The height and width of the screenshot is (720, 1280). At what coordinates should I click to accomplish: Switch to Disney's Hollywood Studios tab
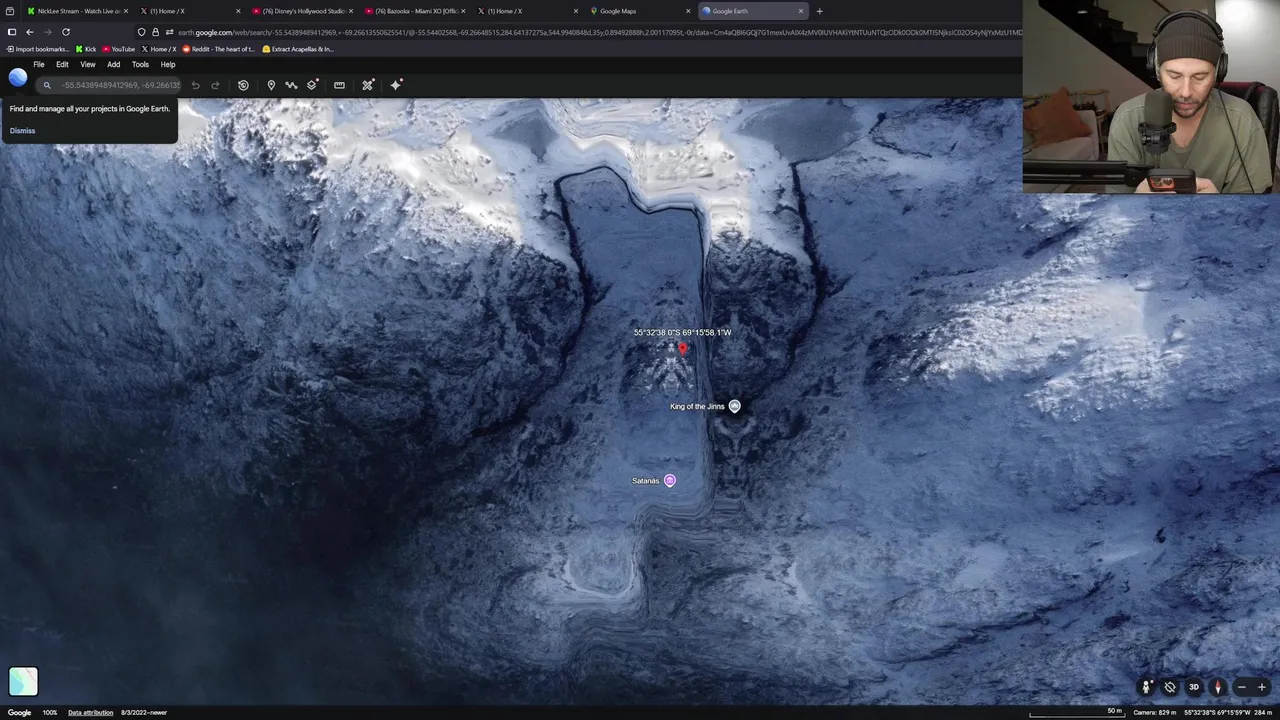tap(303, 11)
